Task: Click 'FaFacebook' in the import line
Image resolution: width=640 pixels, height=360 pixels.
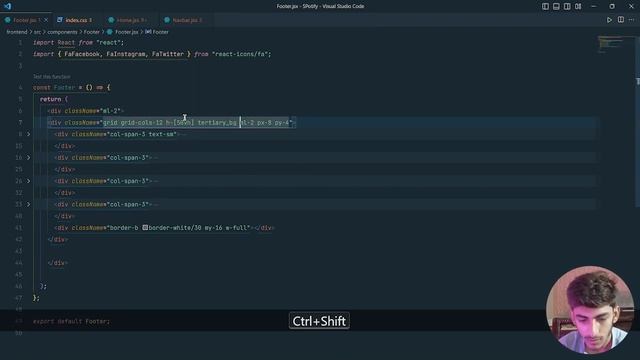Action: (x=82, y=54)
